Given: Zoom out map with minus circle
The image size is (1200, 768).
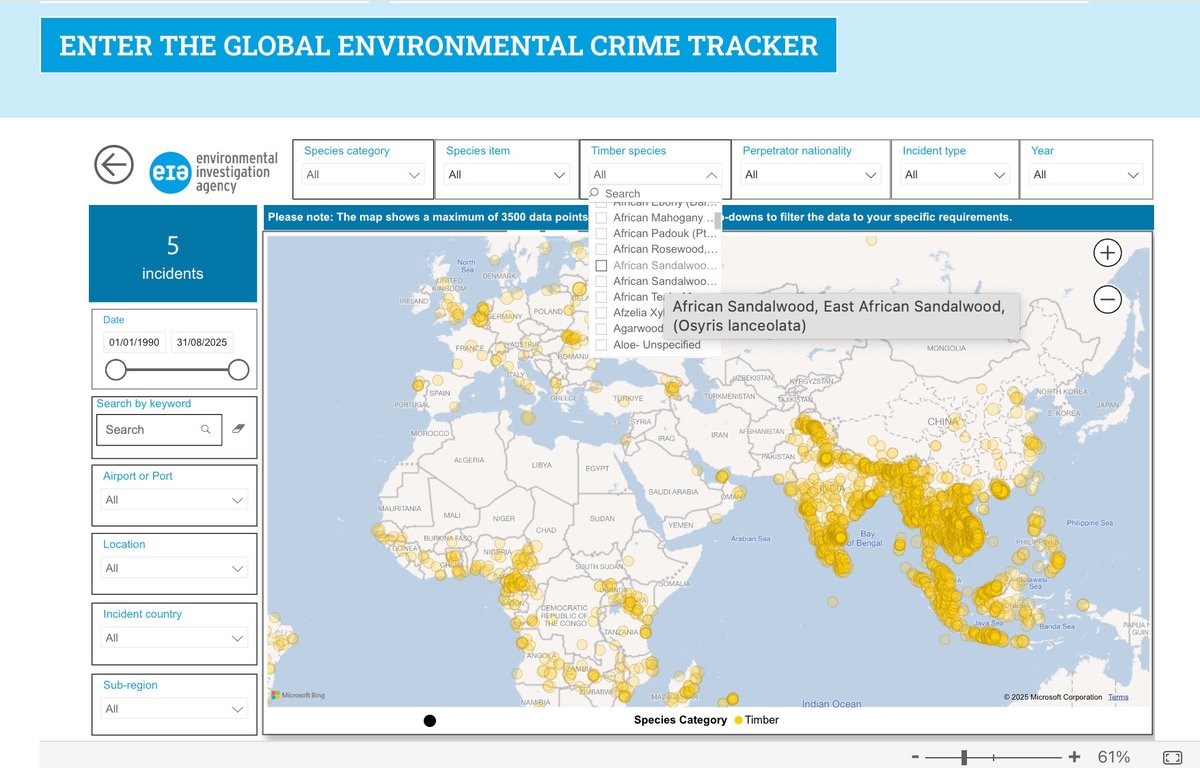Looking at the screenshot, I should (1107, 298).
